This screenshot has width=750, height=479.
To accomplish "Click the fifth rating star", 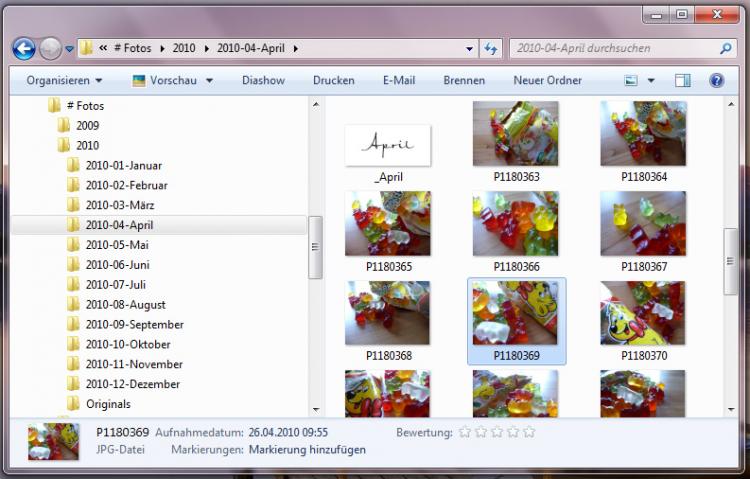I will (529, 432).
